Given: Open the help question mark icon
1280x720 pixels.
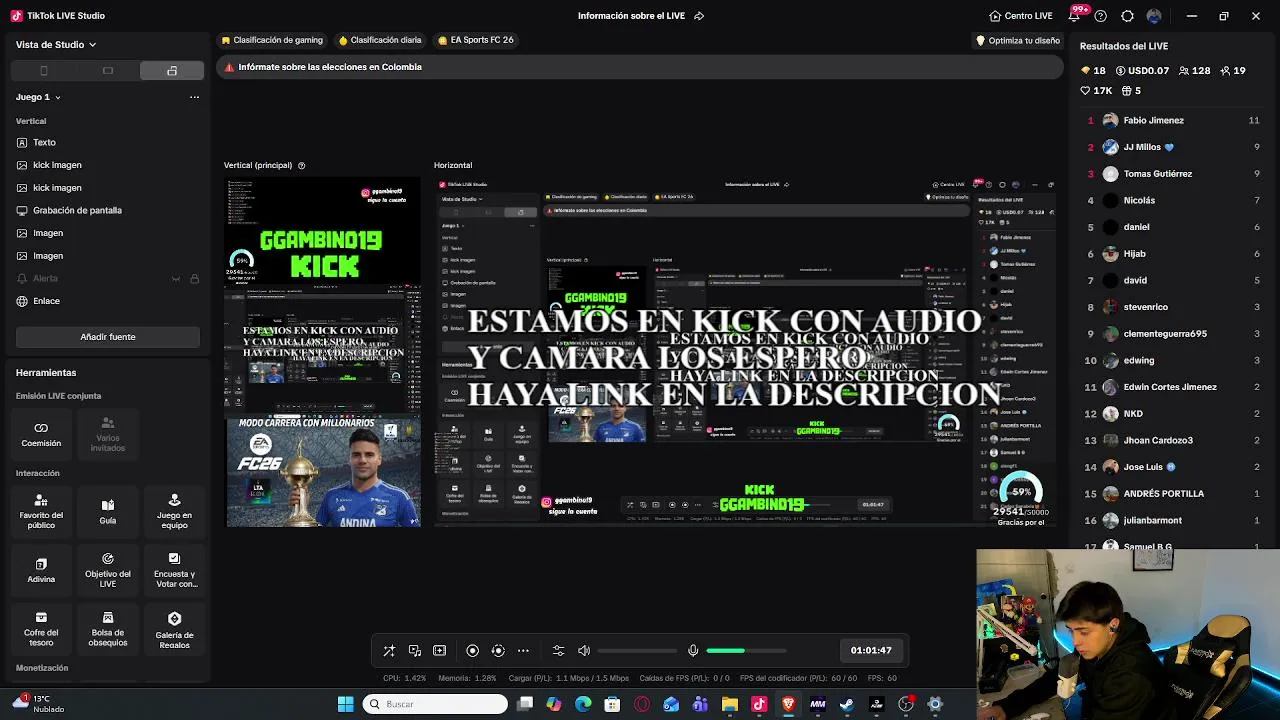Looking at the screenshot, I should click(x=1101, y=16).
